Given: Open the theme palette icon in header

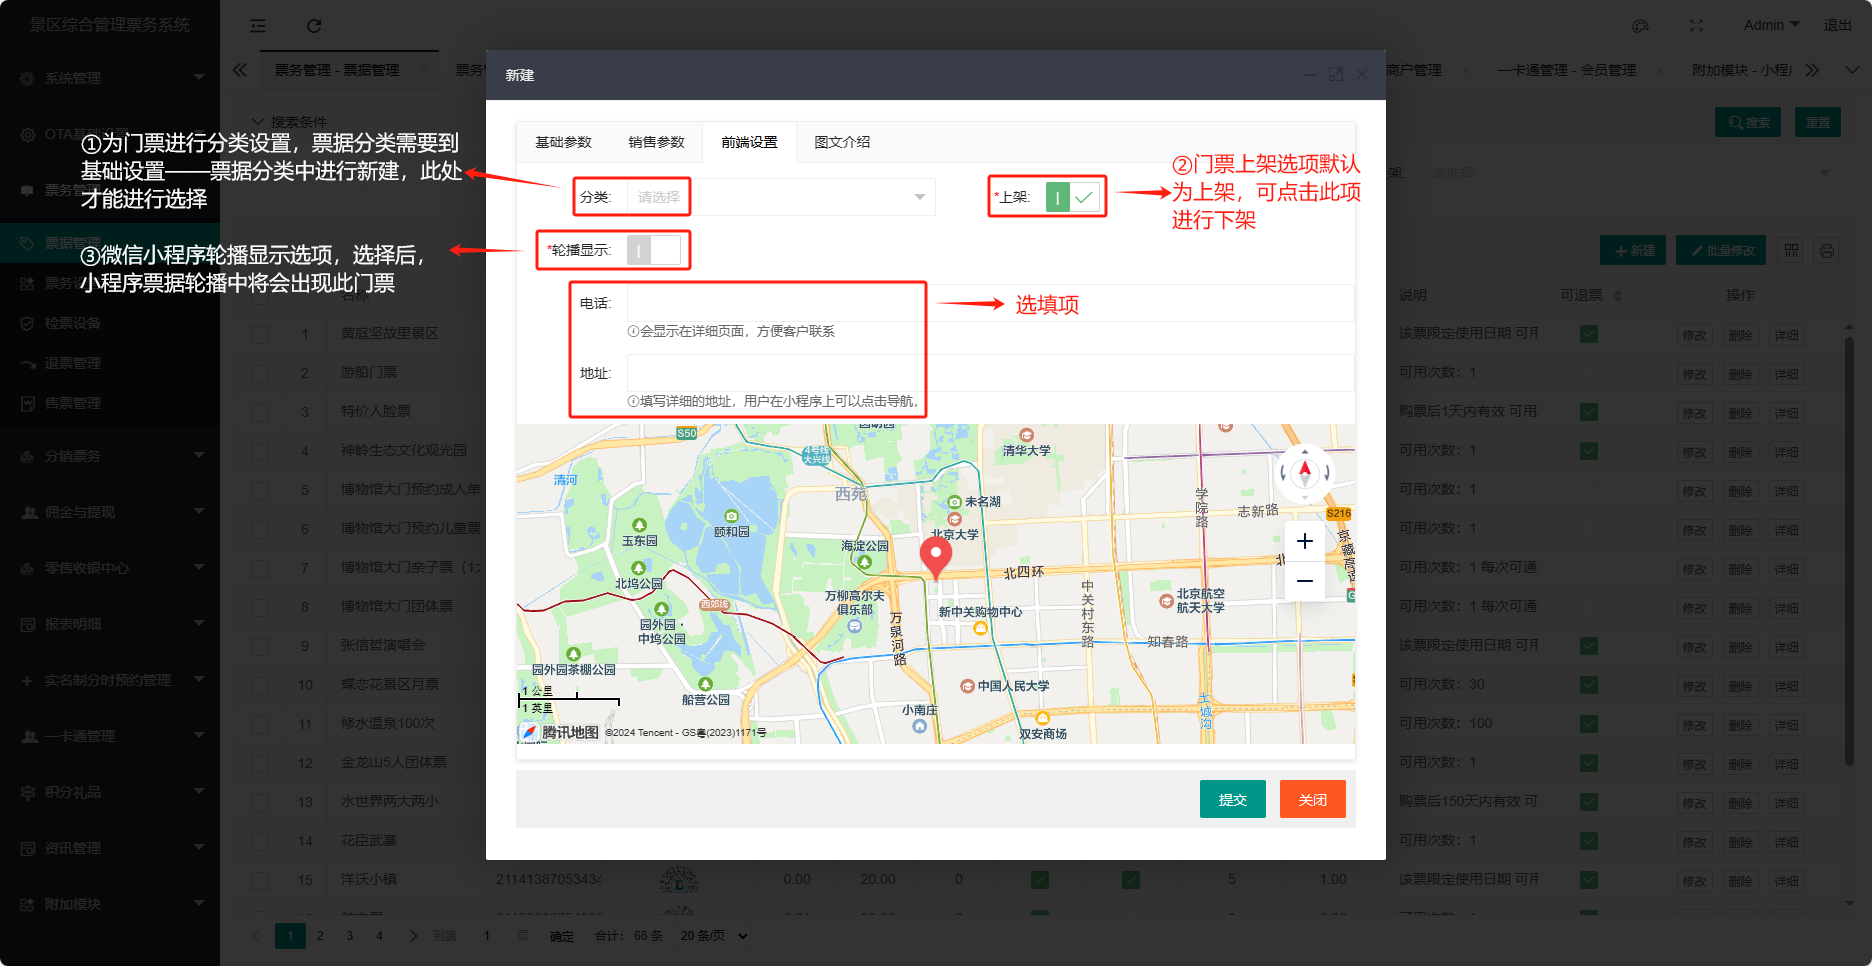Looking at the screenshot, I should click(1640, 26).
